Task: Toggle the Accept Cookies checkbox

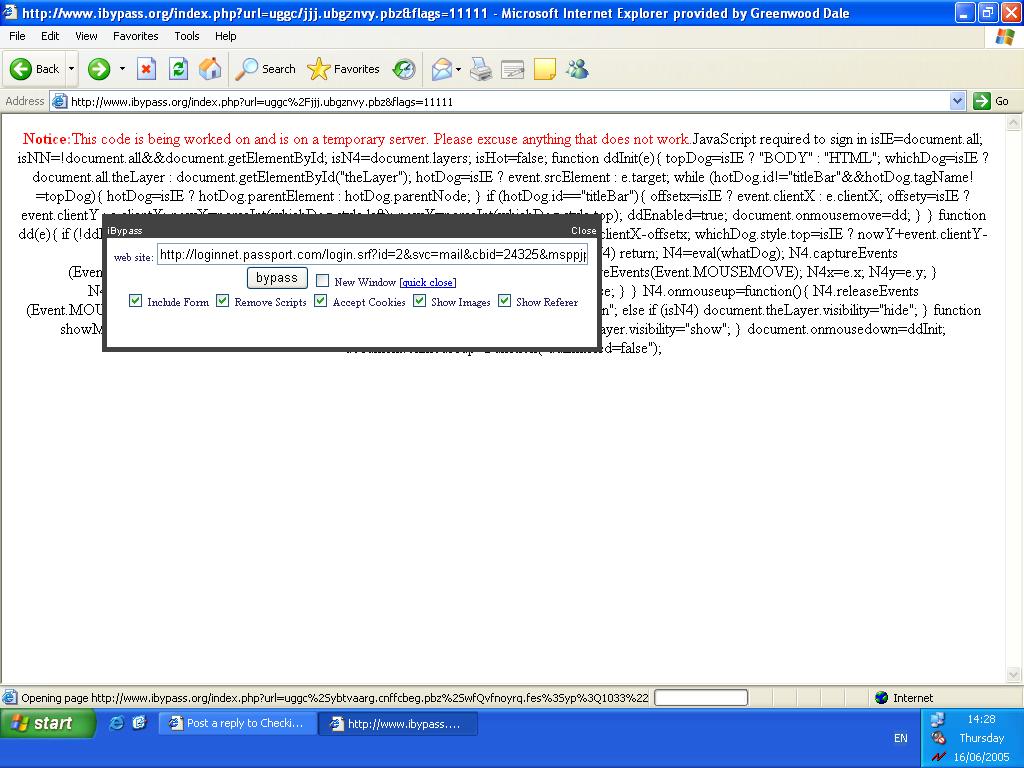Action: 321,301
